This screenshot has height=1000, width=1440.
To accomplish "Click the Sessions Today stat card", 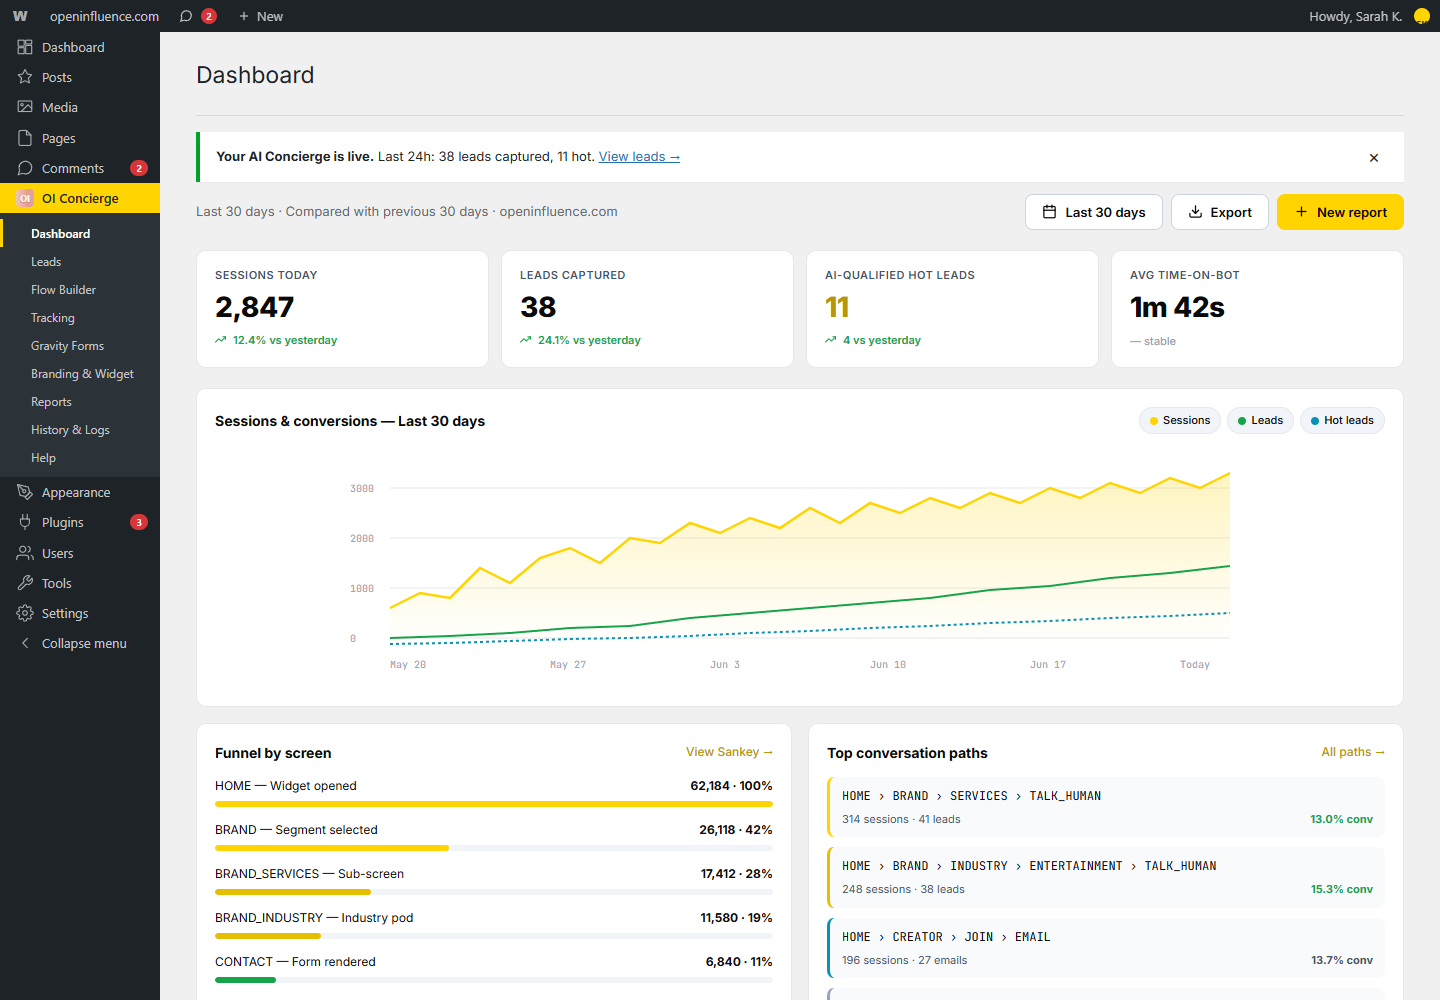I will click(343, 309).
